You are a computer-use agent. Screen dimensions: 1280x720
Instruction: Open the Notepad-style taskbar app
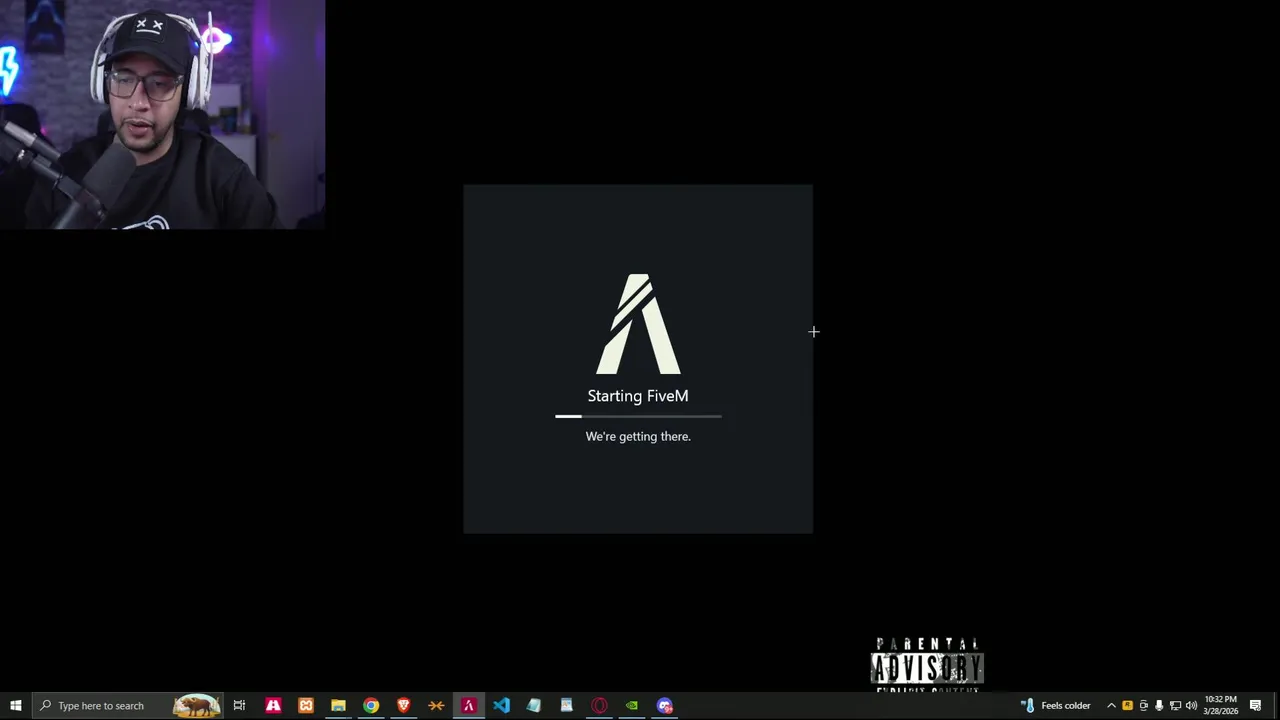534,705
